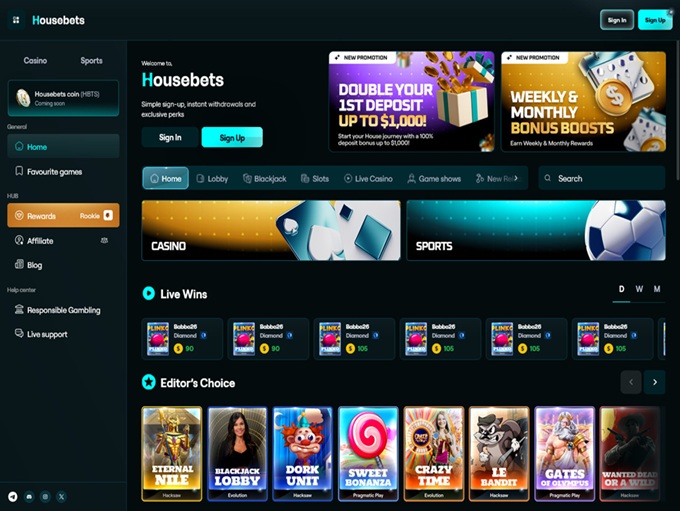Click Sign In below the welcome text

170,138
